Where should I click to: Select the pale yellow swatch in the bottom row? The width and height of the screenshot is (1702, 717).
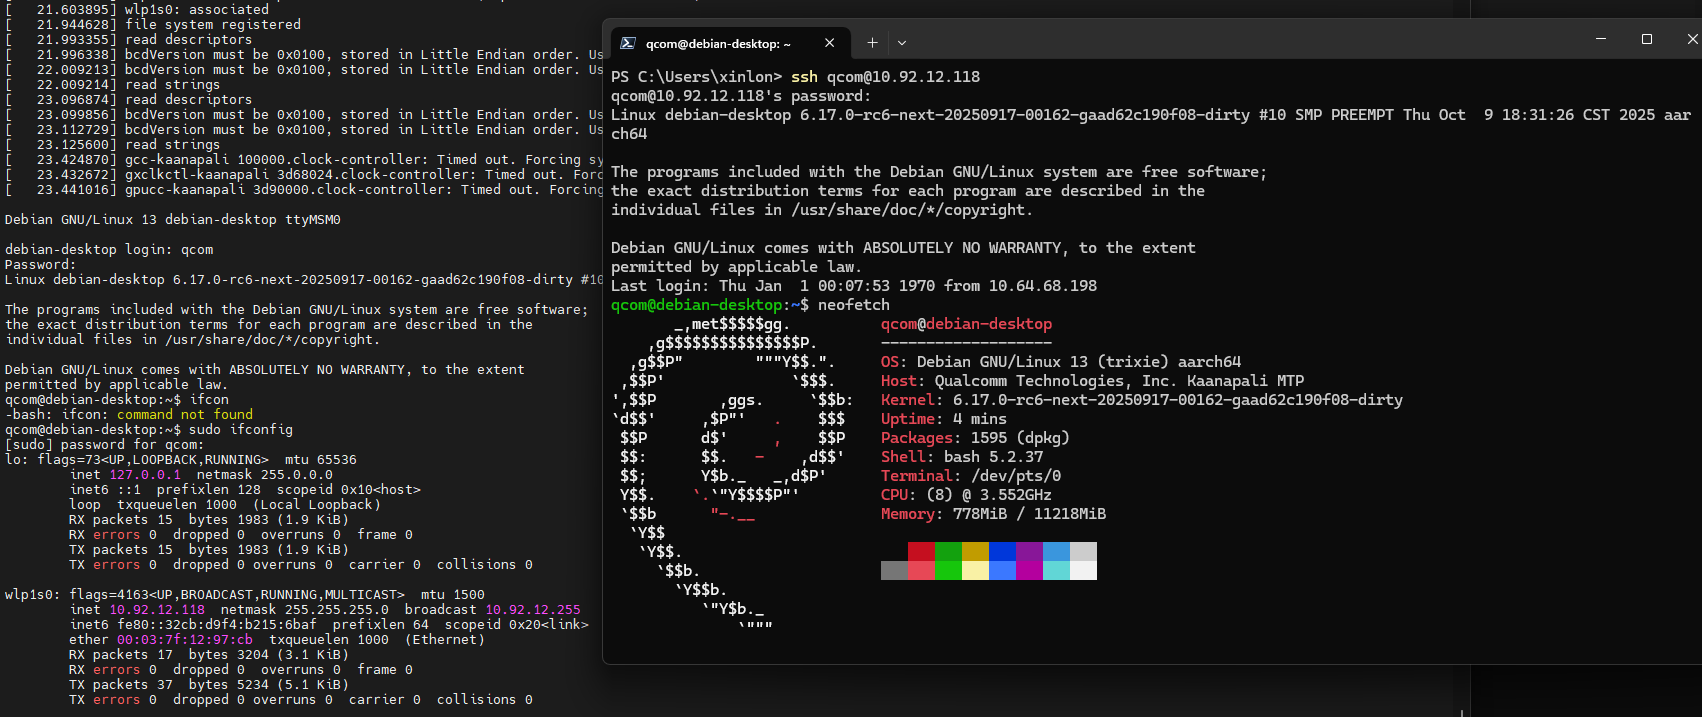[975, 571]
